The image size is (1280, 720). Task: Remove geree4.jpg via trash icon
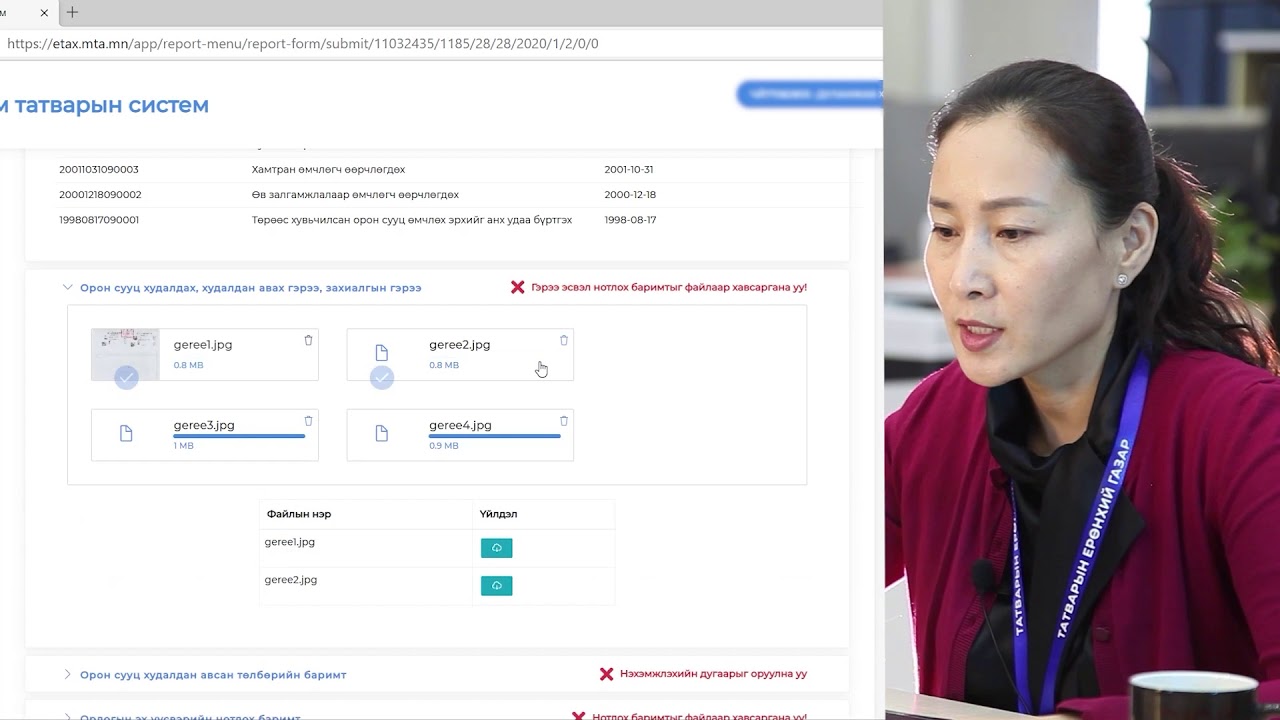[x=564, y=421]
